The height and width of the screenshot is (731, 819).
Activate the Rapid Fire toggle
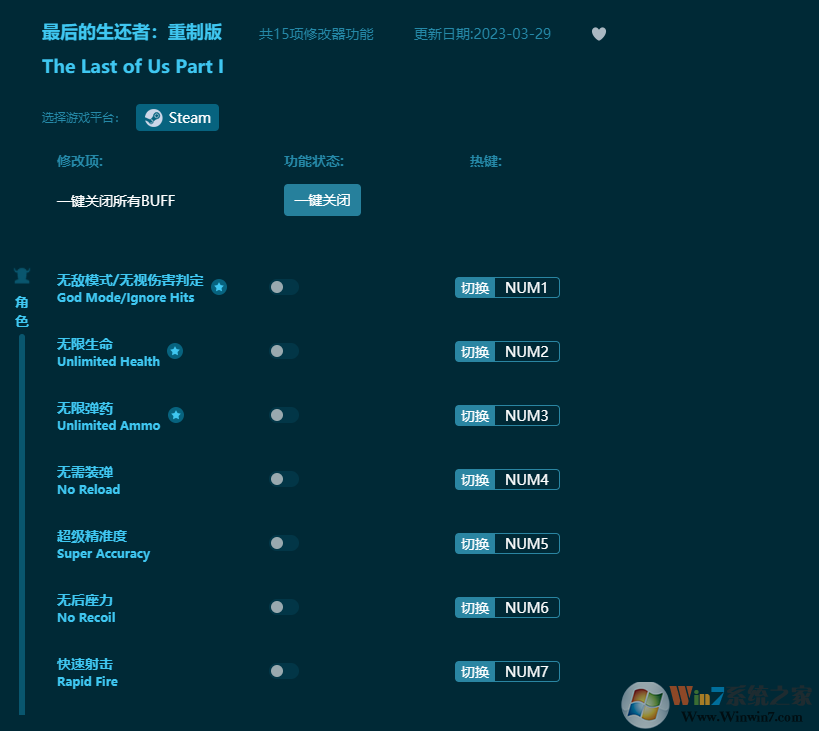click(x=284, y=671)
